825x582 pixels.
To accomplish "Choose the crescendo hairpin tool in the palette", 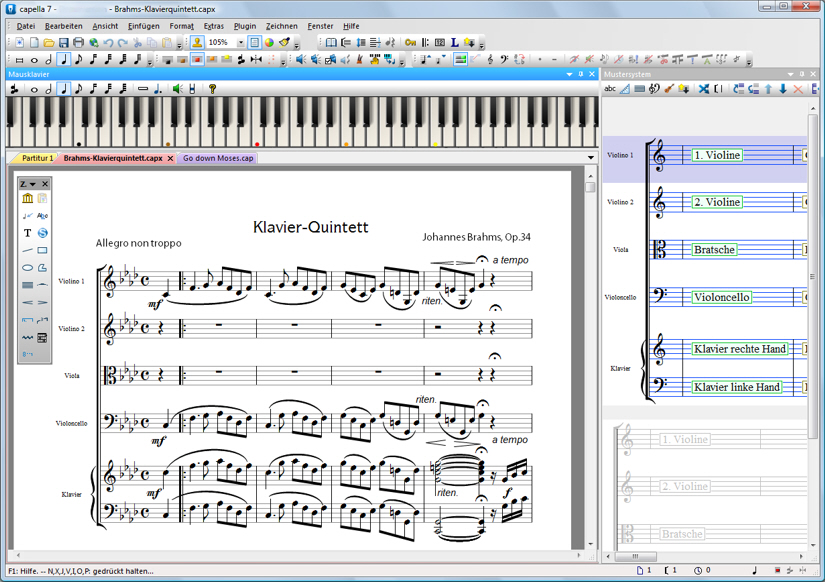I will [27, 302].
